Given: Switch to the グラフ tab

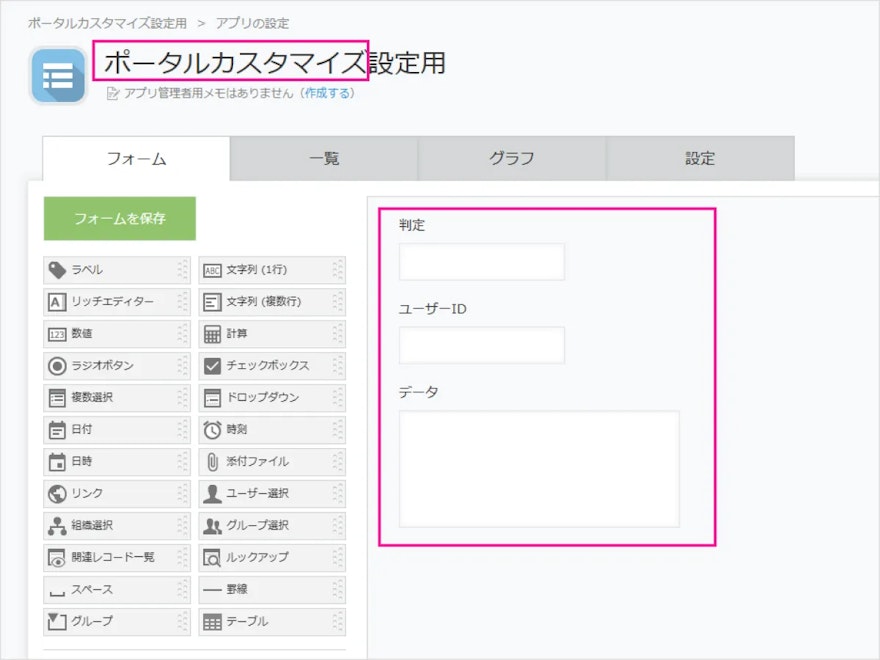Looking at the screenshot, I should (513, 157).
